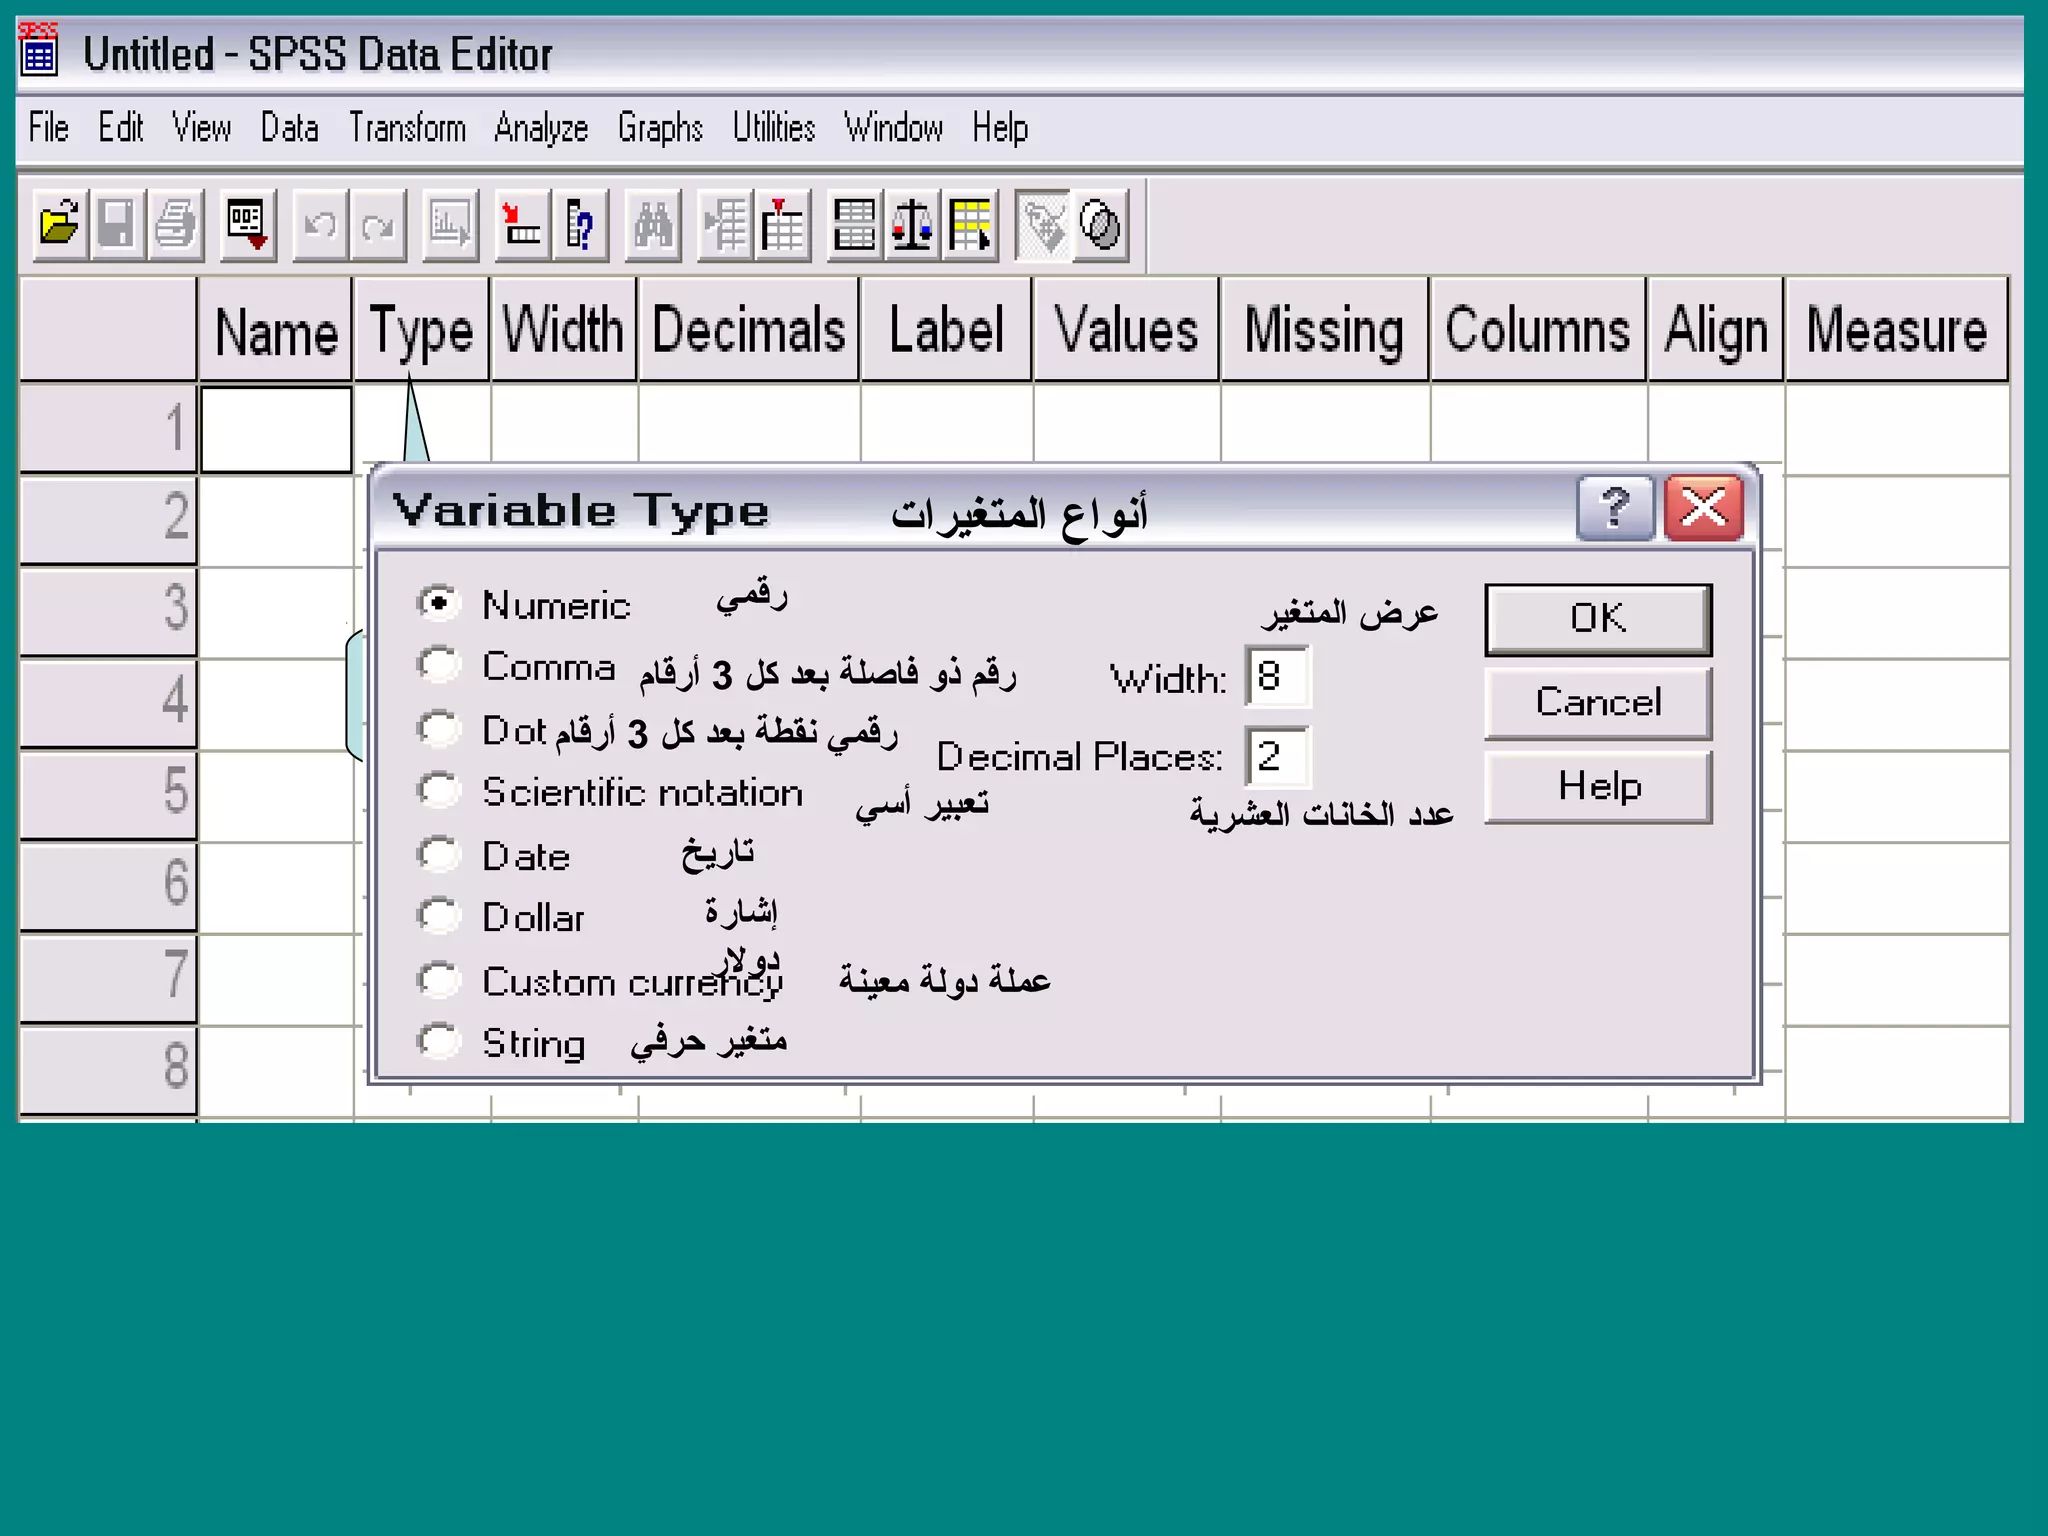Select the Dot radio button
Screen dimensions: 2048x1536
pos(438,728)
